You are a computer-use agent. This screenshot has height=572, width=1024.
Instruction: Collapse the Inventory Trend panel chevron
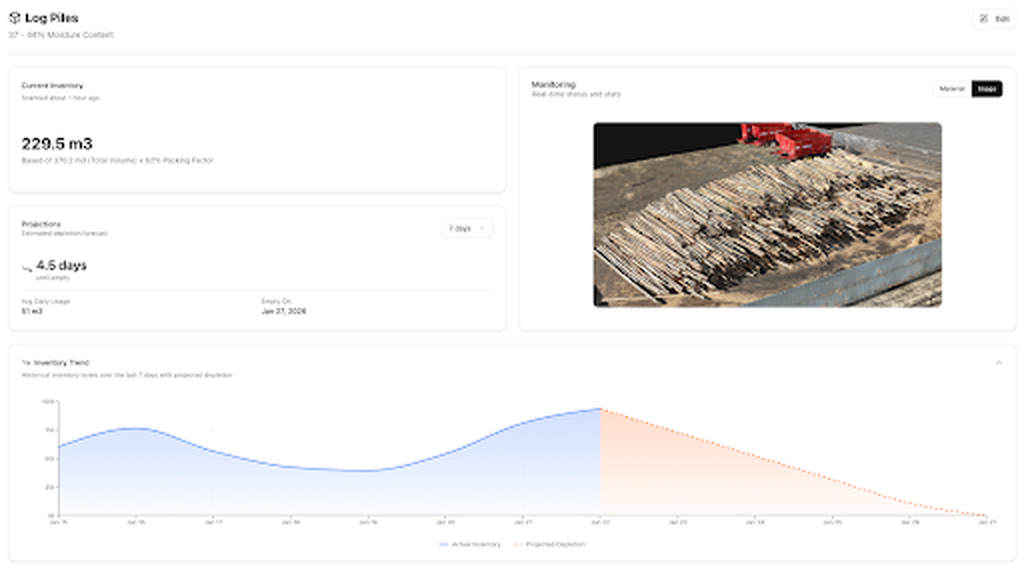(998, 362)
